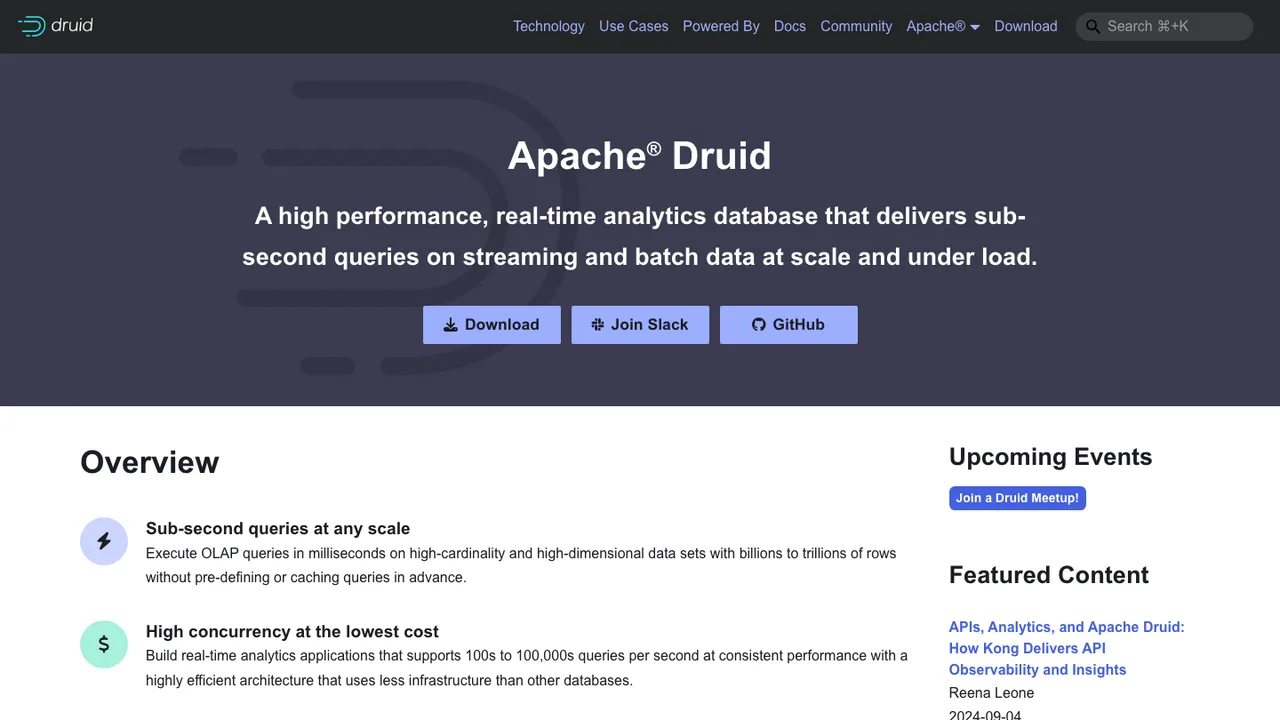Click the Druid logo in the header

pos(55,26)
